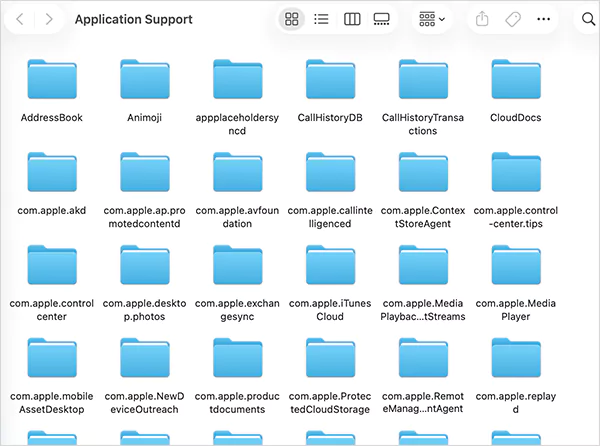The width and height of the screenshot is (600, 446).
Task: Select the com.apple.MediaPlayer folder icon
Action: point(516,265)
